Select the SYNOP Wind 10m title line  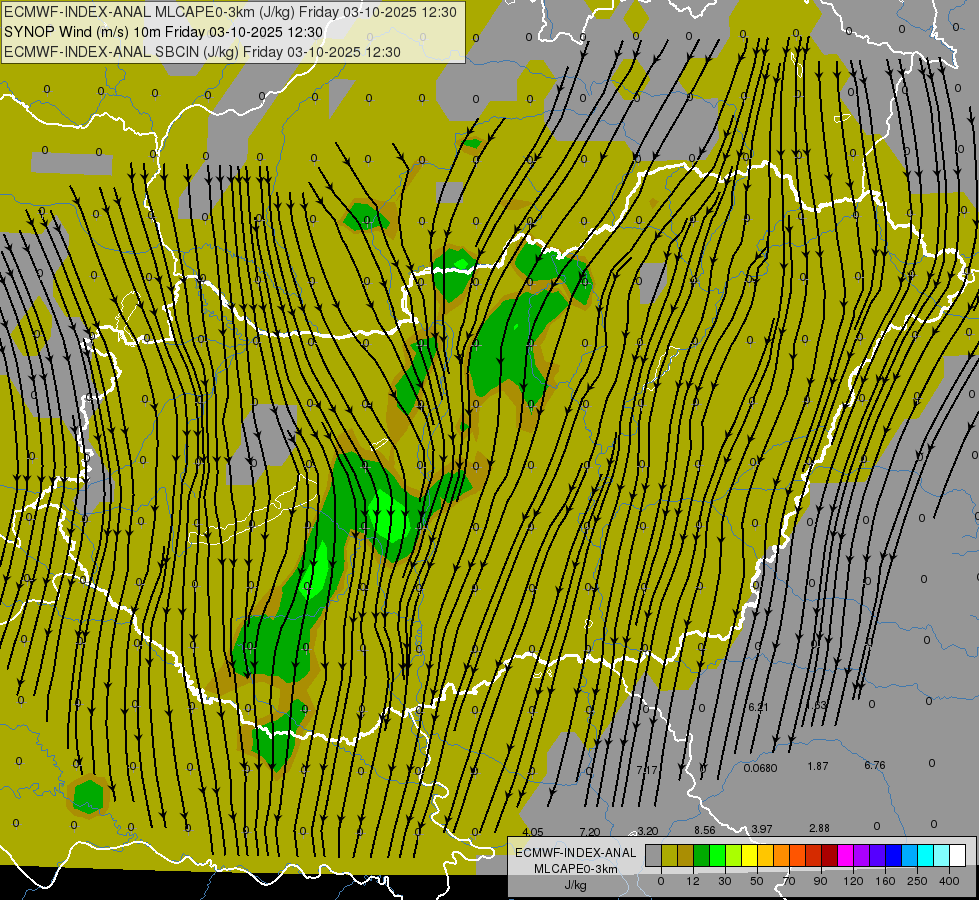[164, 32]
